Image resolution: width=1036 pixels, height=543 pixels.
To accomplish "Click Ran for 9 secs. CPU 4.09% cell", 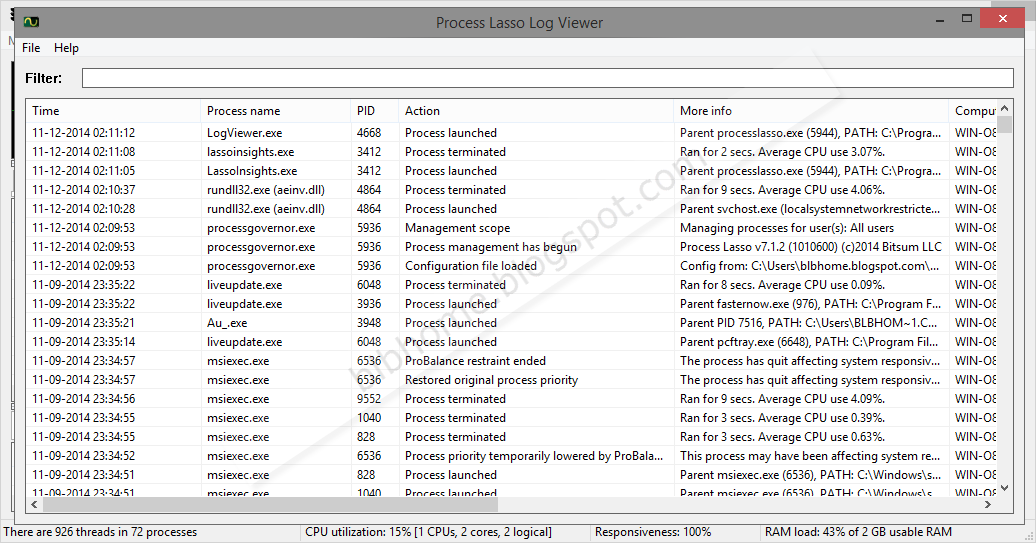I will [782, 399].
